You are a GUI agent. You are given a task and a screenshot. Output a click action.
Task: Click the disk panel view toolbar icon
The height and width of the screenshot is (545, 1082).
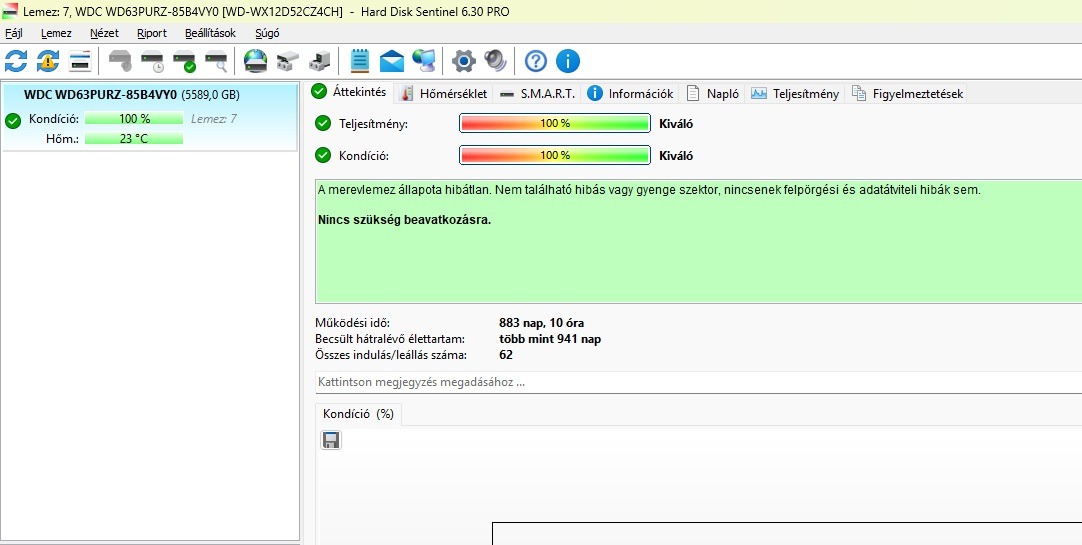tap(80, 61)
